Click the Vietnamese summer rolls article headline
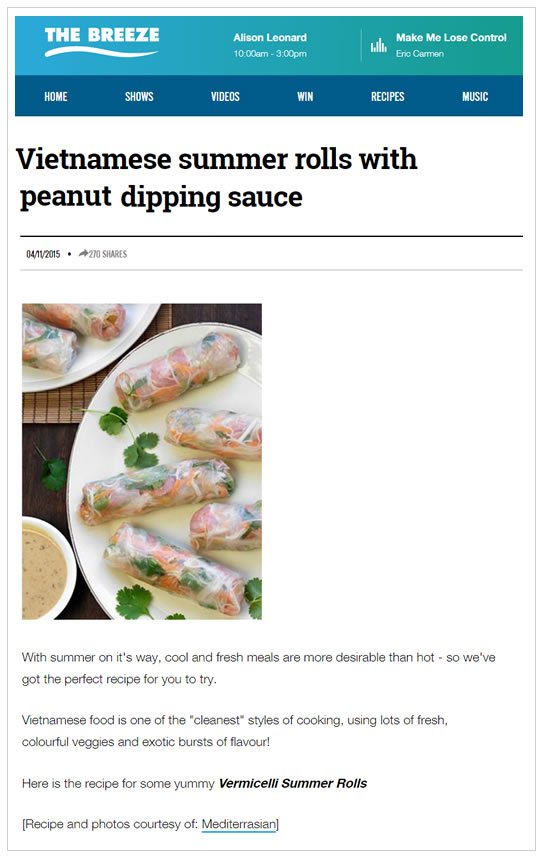Image resolution: width=543 pixels, height=863 pixels. (217, 178)
